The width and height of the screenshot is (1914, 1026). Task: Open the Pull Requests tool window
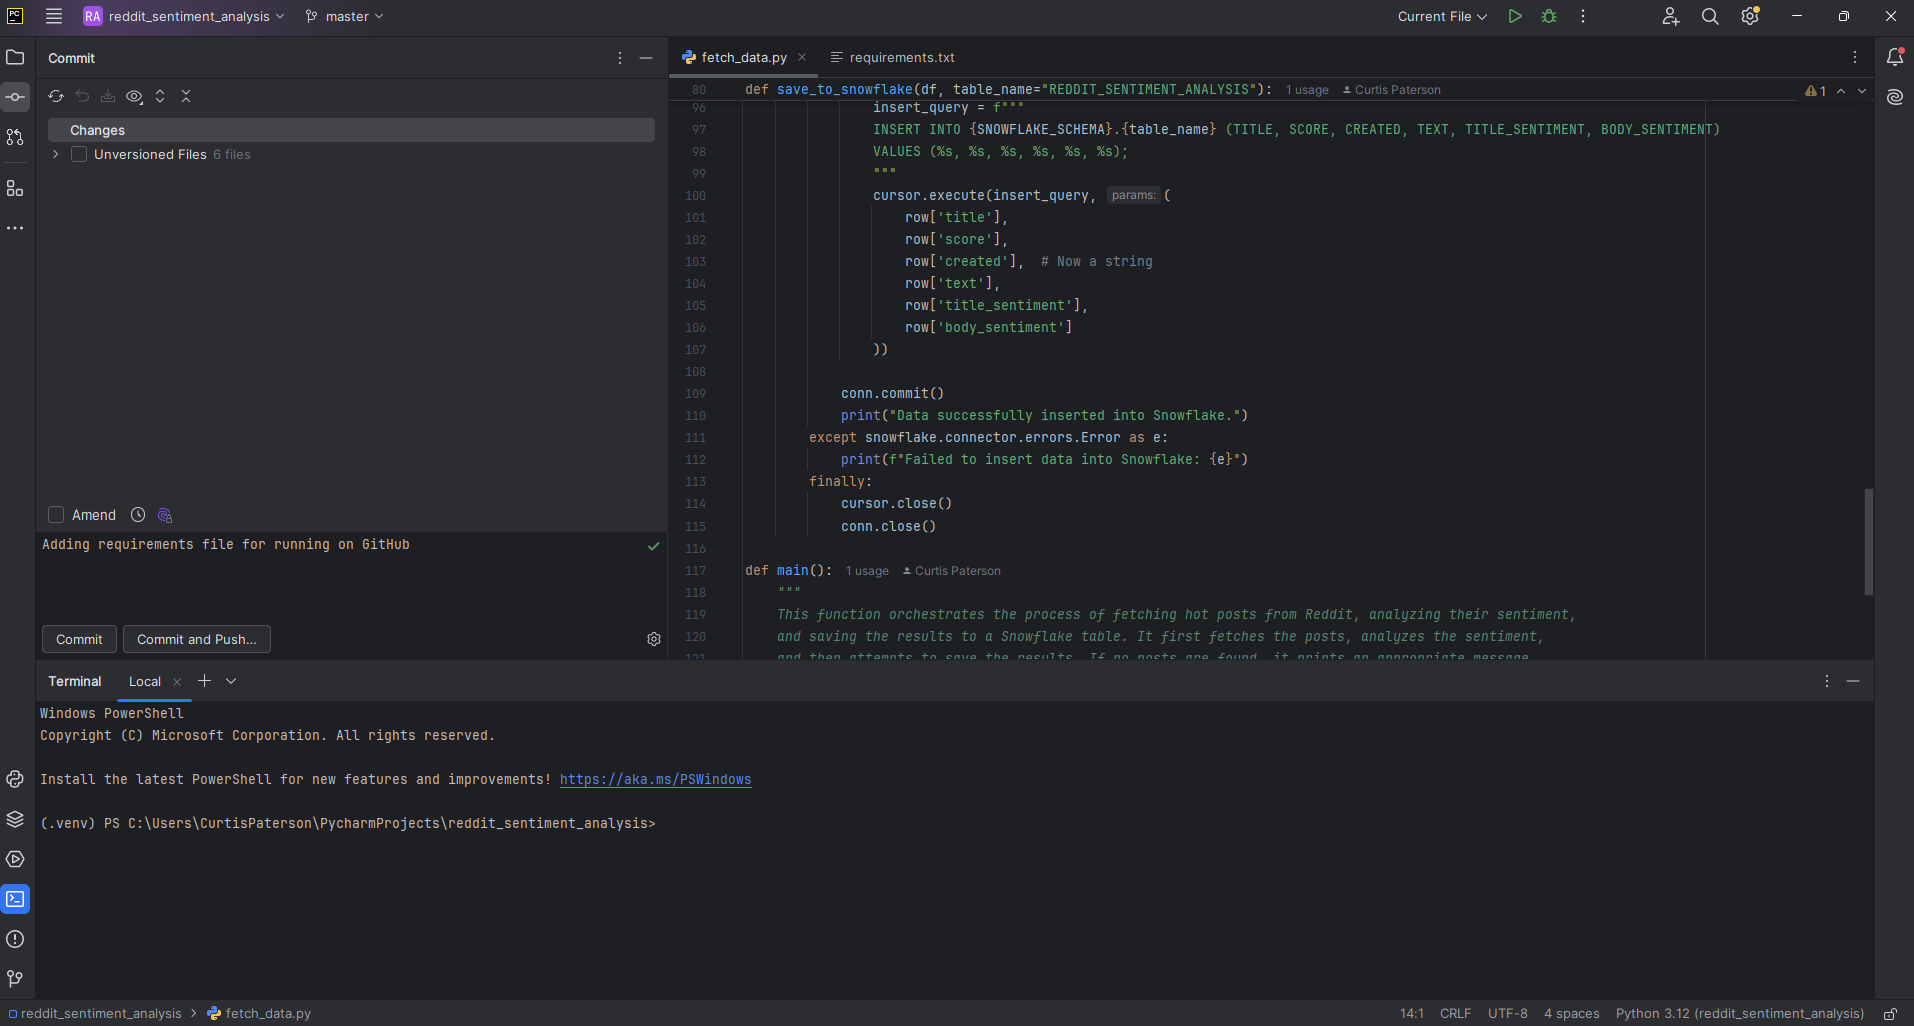coord(15,137)
